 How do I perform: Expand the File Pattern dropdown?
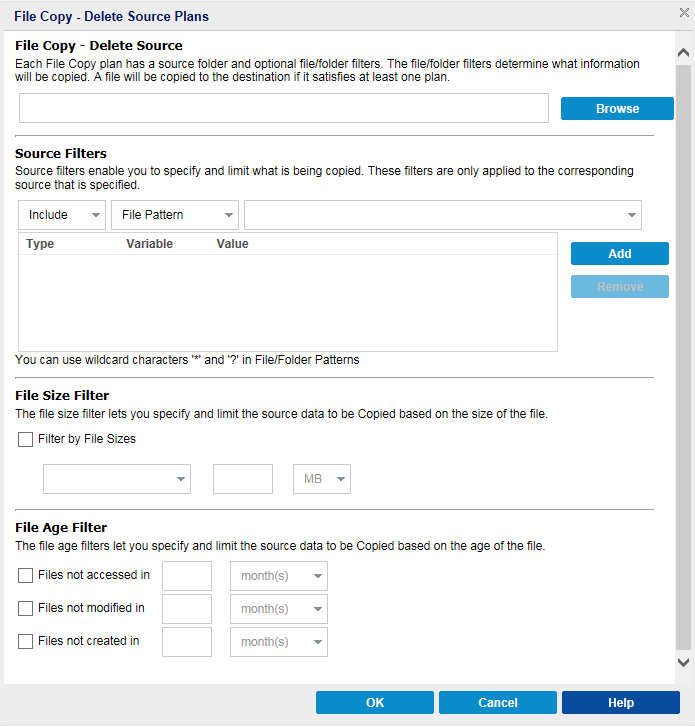coord(175,215)
